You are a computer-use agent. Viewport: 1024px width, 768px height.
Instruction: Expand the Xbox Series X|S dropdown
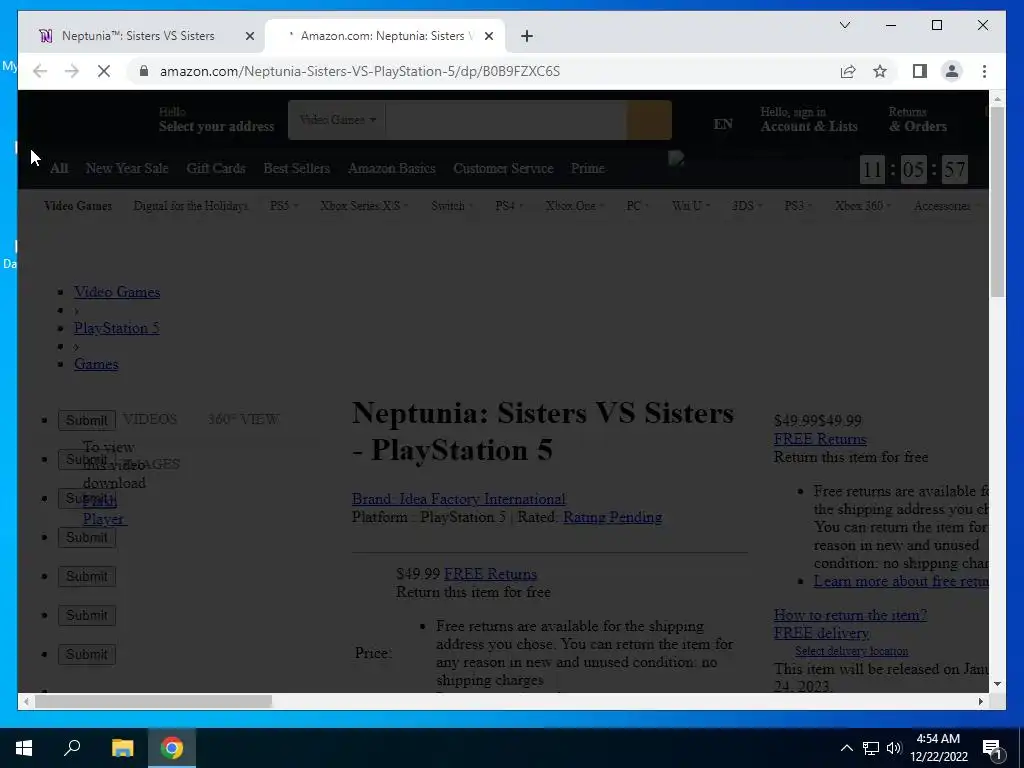point(364,206)
